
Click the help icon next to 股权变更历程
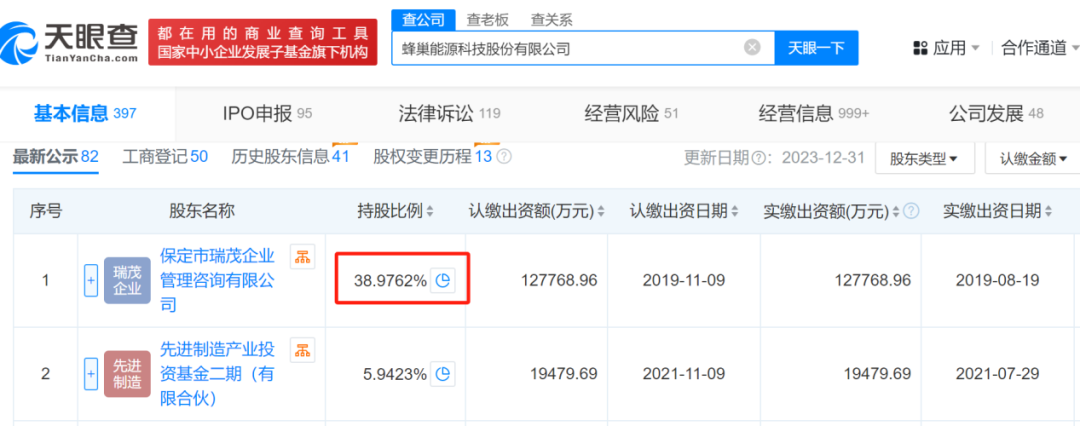point(504,157)
